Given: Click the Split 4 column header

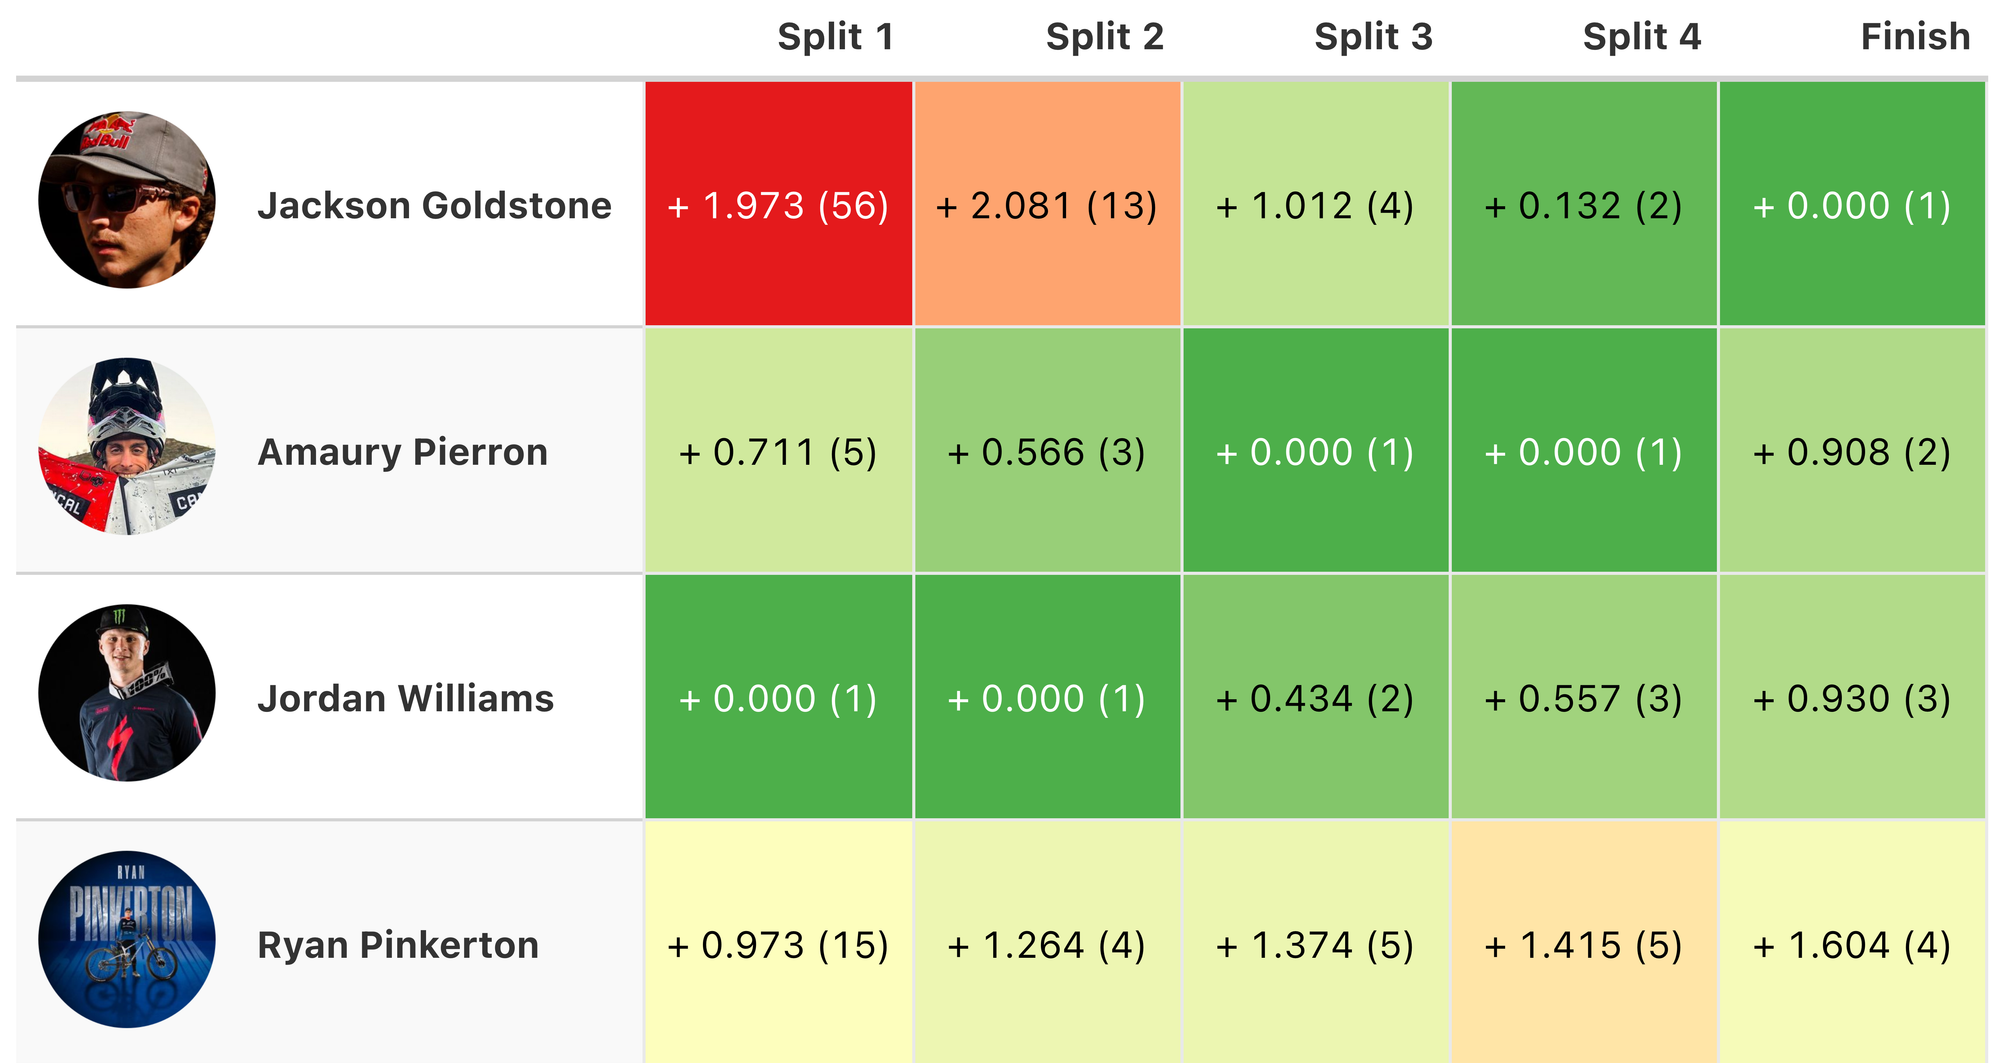Looking at the screenshot, I should pos(1641,37).
